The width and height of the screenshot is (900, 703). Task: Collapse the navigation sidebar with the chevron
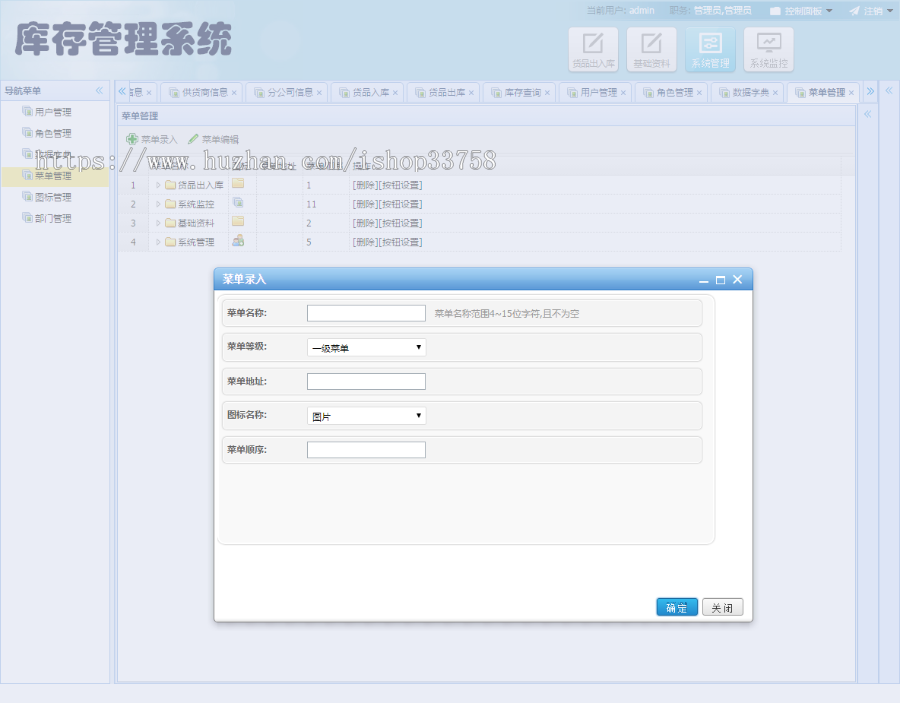[x=100, y=90]
